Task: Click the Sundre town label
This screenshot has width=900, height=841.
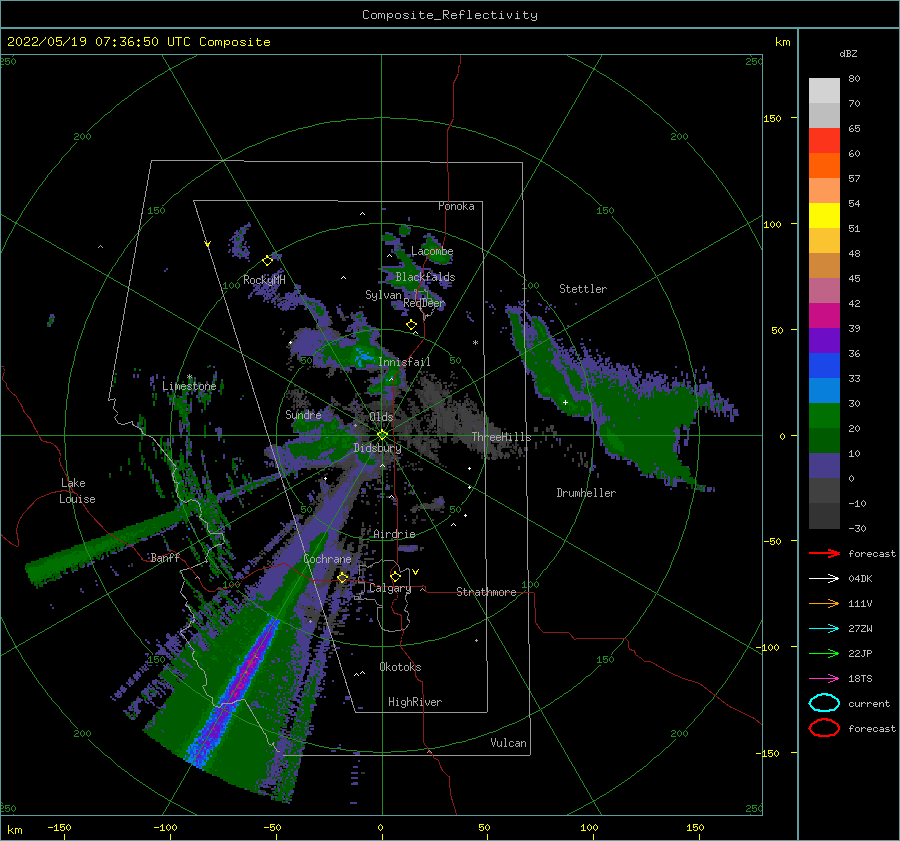Action: 303,414
